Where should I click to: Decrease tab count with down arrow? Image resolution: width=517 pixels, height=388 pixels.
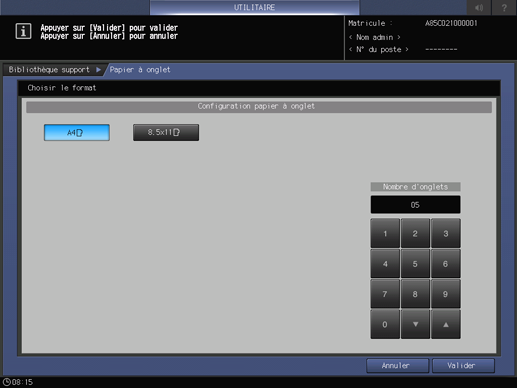pyautogui.click(x=415, y=324)
